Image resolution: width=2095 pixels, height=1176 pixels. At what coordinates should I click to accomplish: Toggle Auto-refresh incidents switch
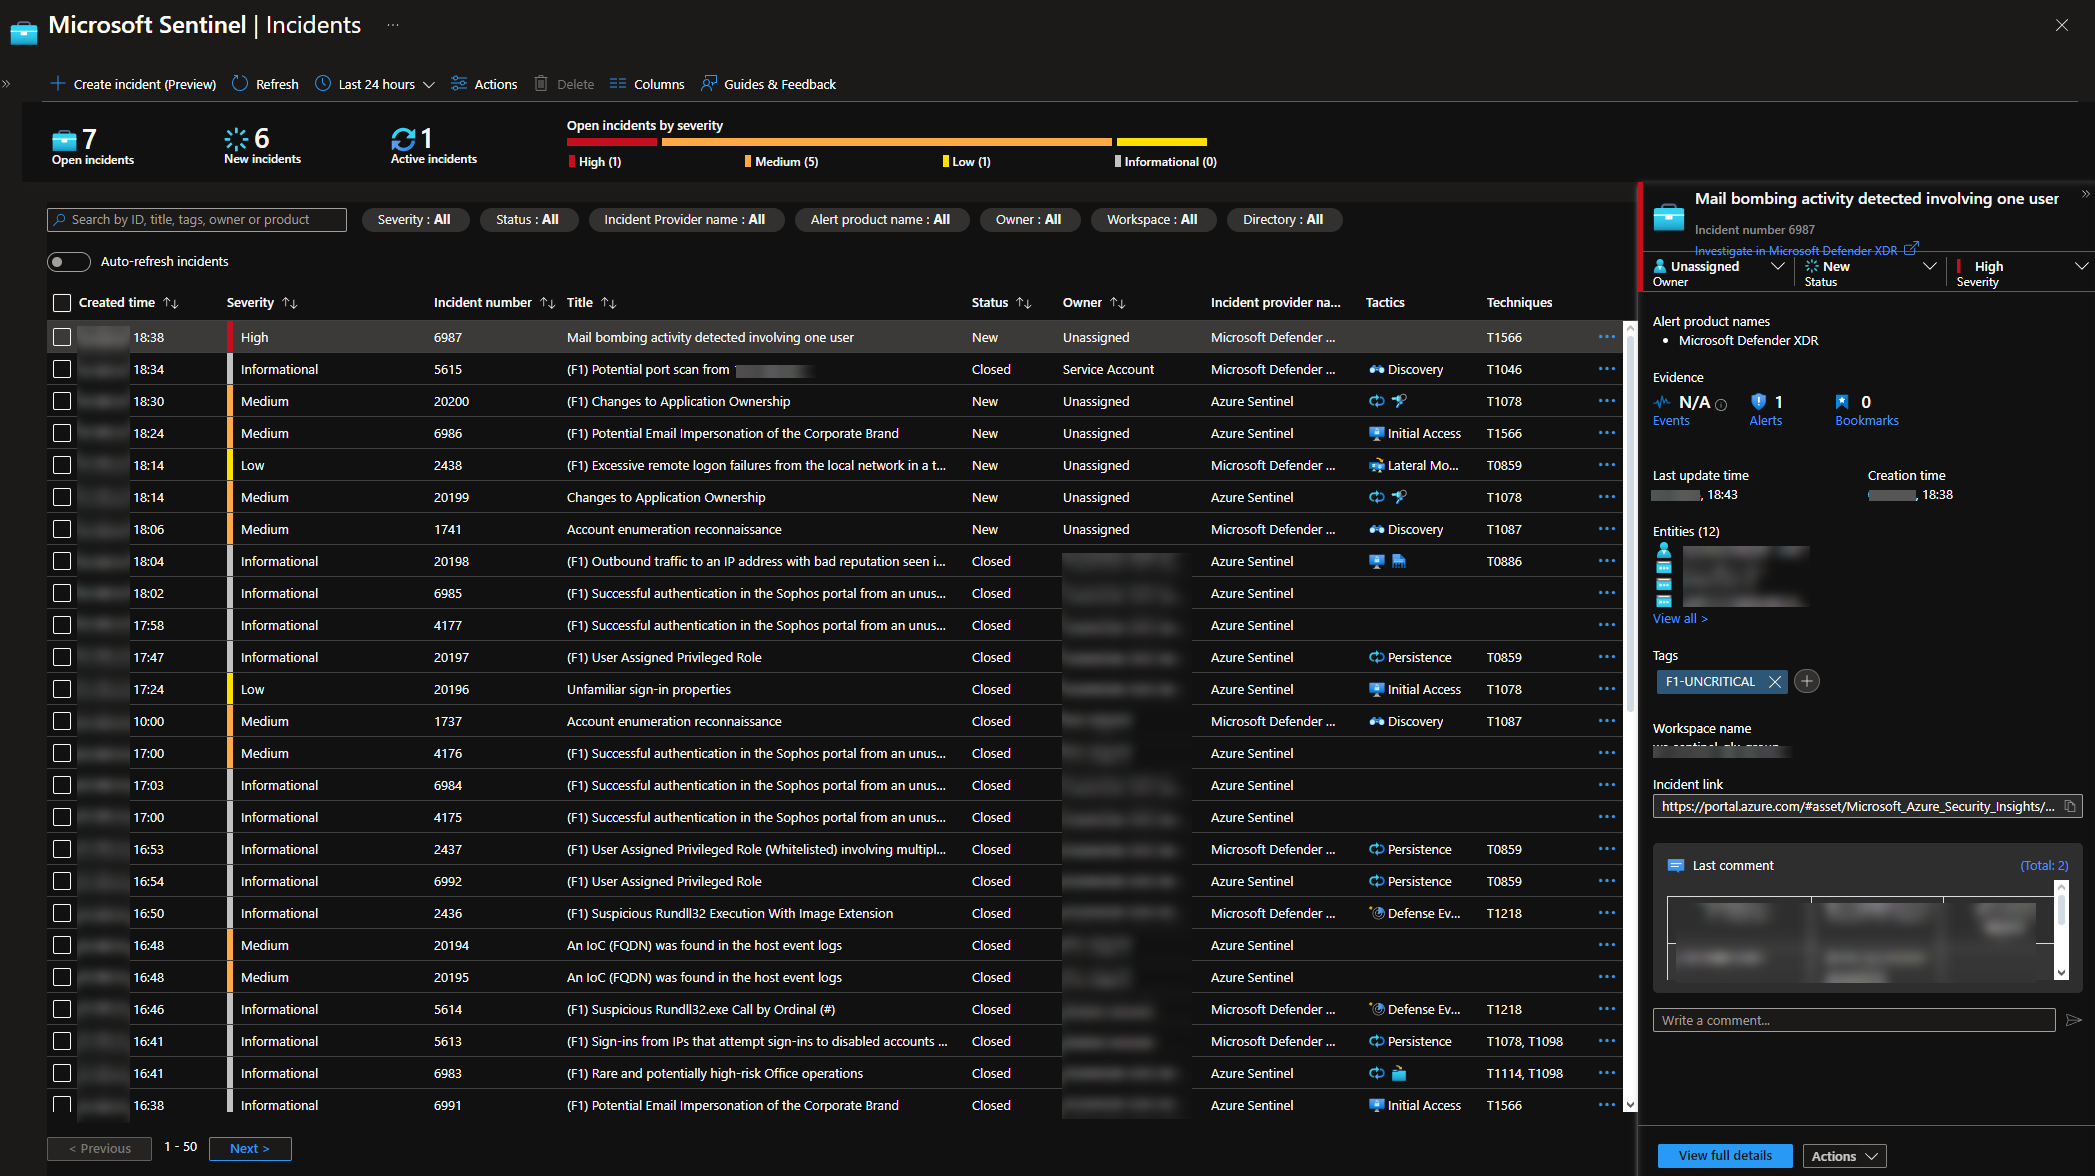click(x=69, y=262)
